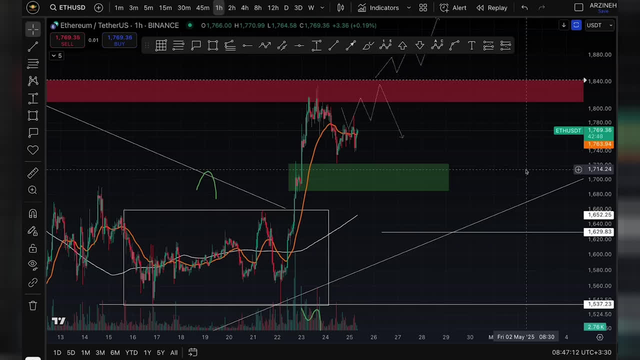
Task: Select the callout tool in favorites toolbar
Action: point(196,46)
